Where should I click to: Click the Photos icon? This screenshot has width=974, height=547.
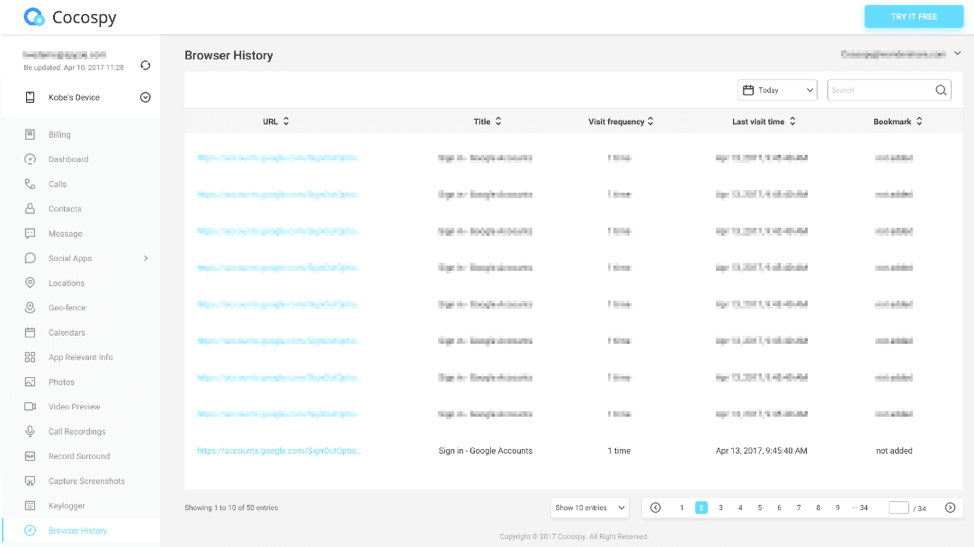click(30, 382)
